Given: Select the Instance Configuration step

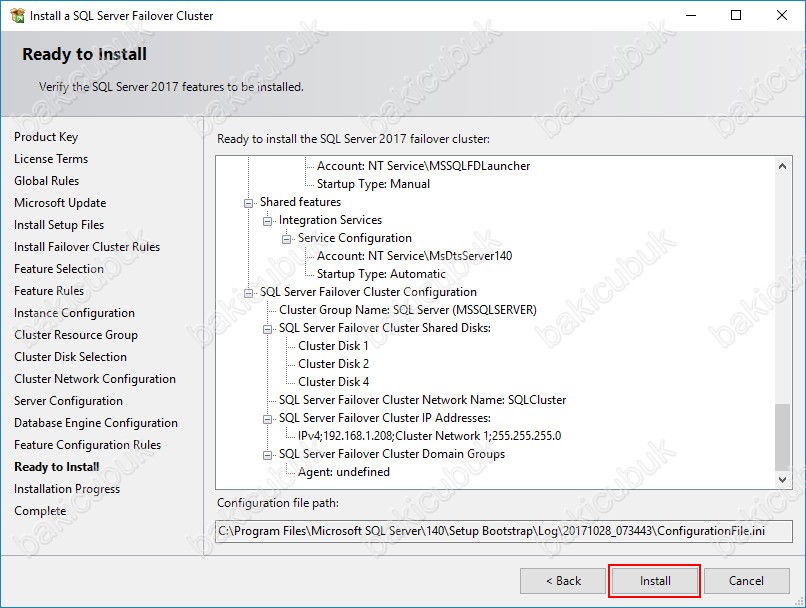Looking at the screenshot, I should pos(74,313).
